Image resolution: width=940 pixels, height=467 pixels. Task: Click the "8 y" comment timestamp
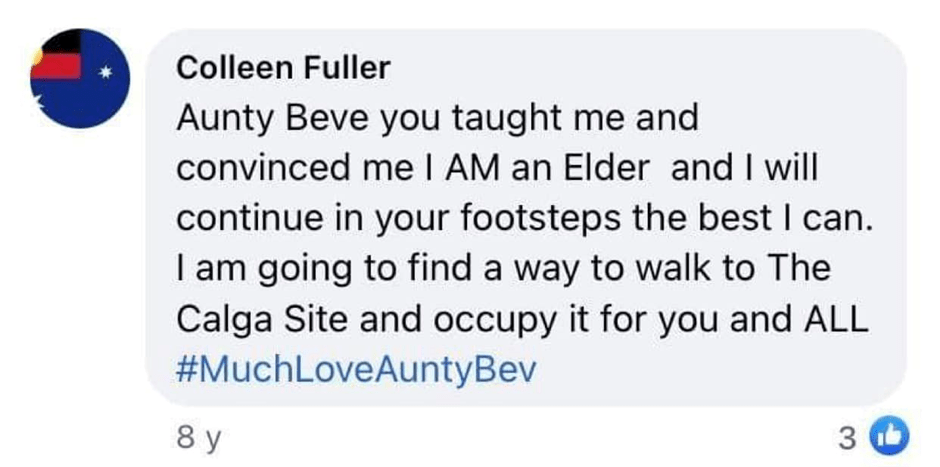tap(196, 436)
